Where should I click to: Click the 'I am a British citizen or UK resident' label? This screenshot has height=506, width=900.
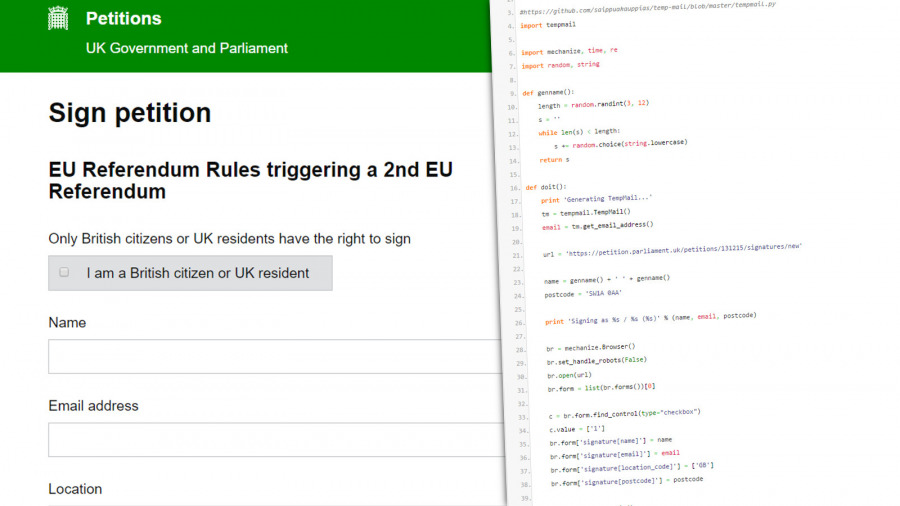coord(197,273)
